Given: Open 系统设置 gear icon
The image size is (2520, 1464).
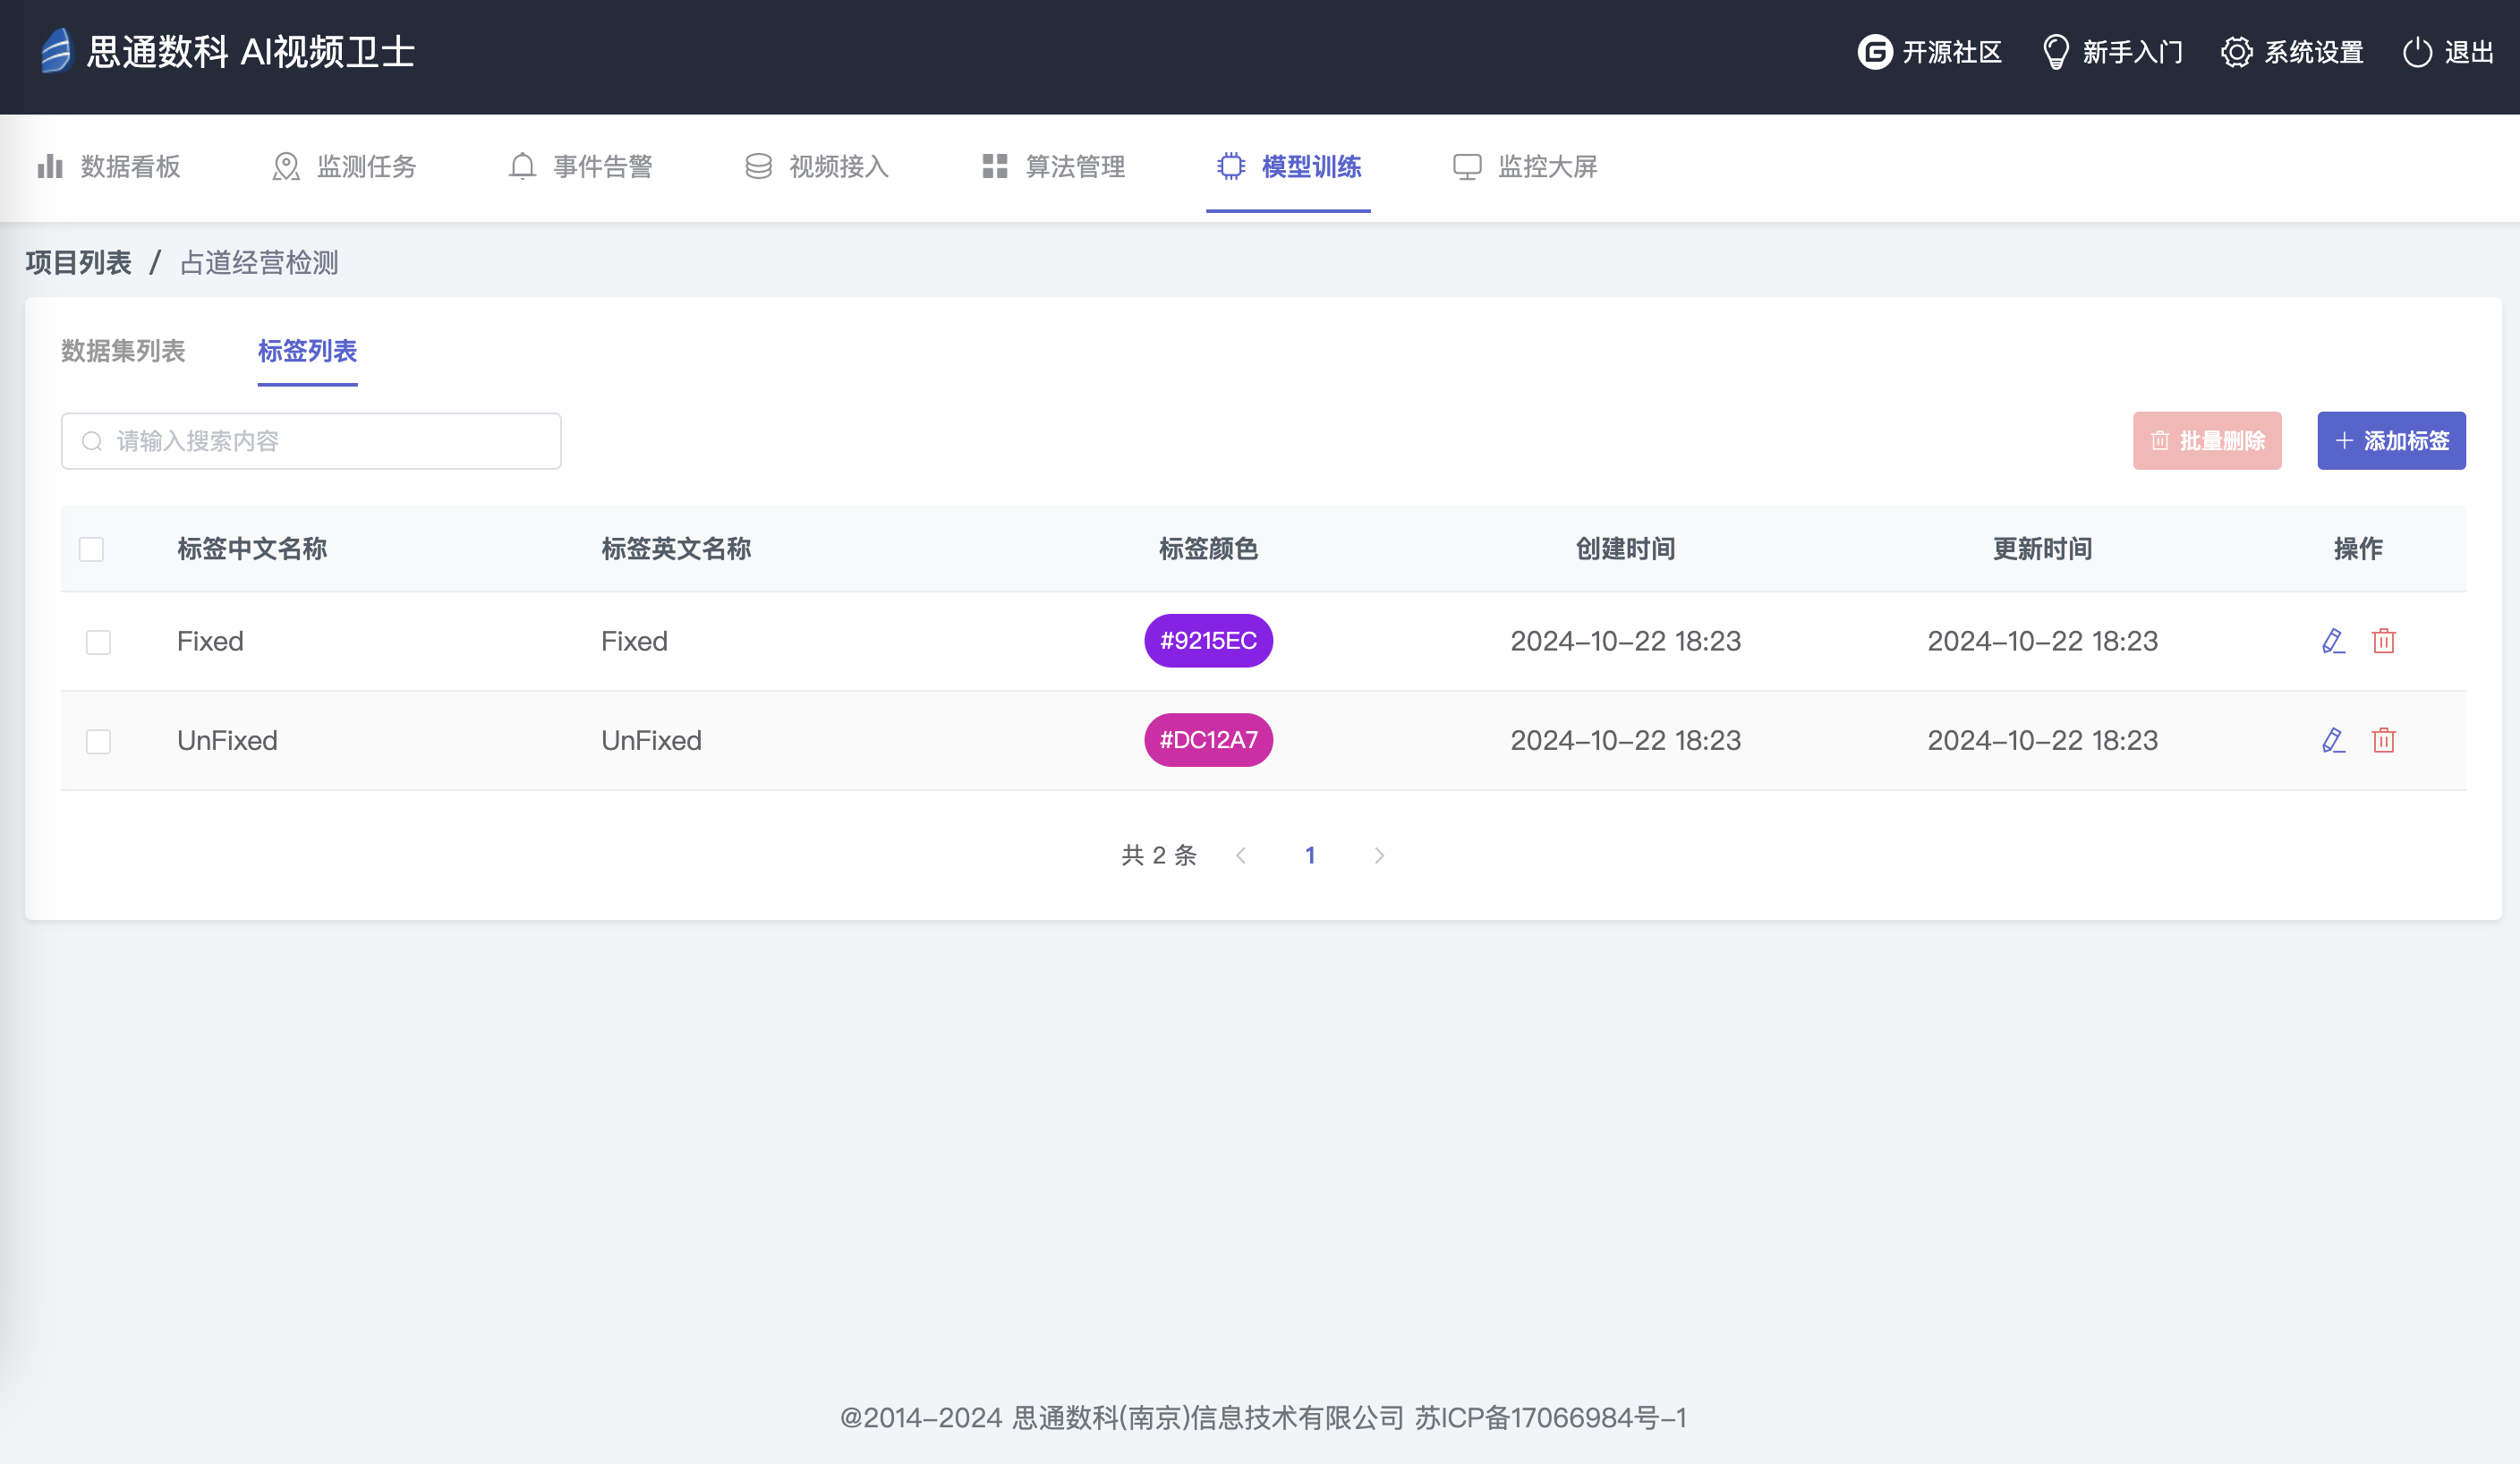Looking at the screenshot, I should (x=2236, y=52).
